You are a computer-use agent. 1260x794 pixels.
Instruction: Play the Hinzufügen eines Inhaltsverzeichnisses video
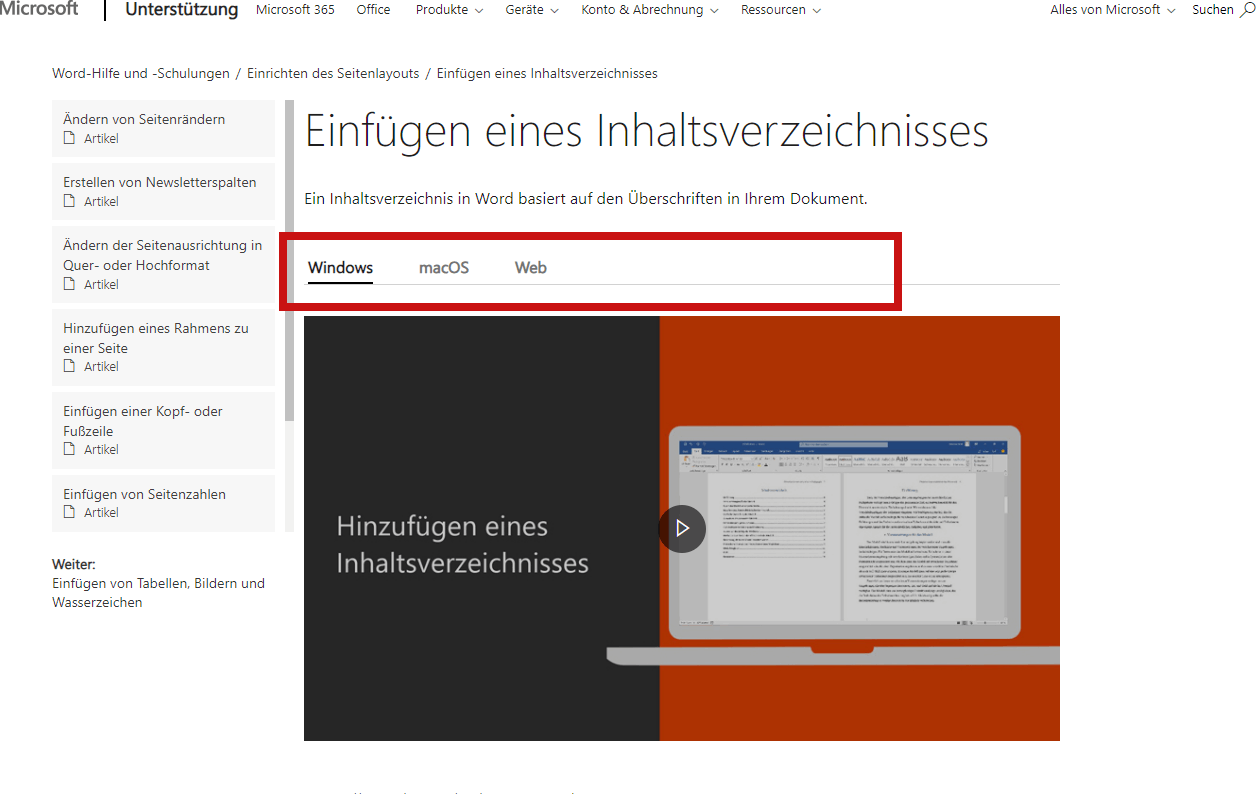(x=682, y=528)
